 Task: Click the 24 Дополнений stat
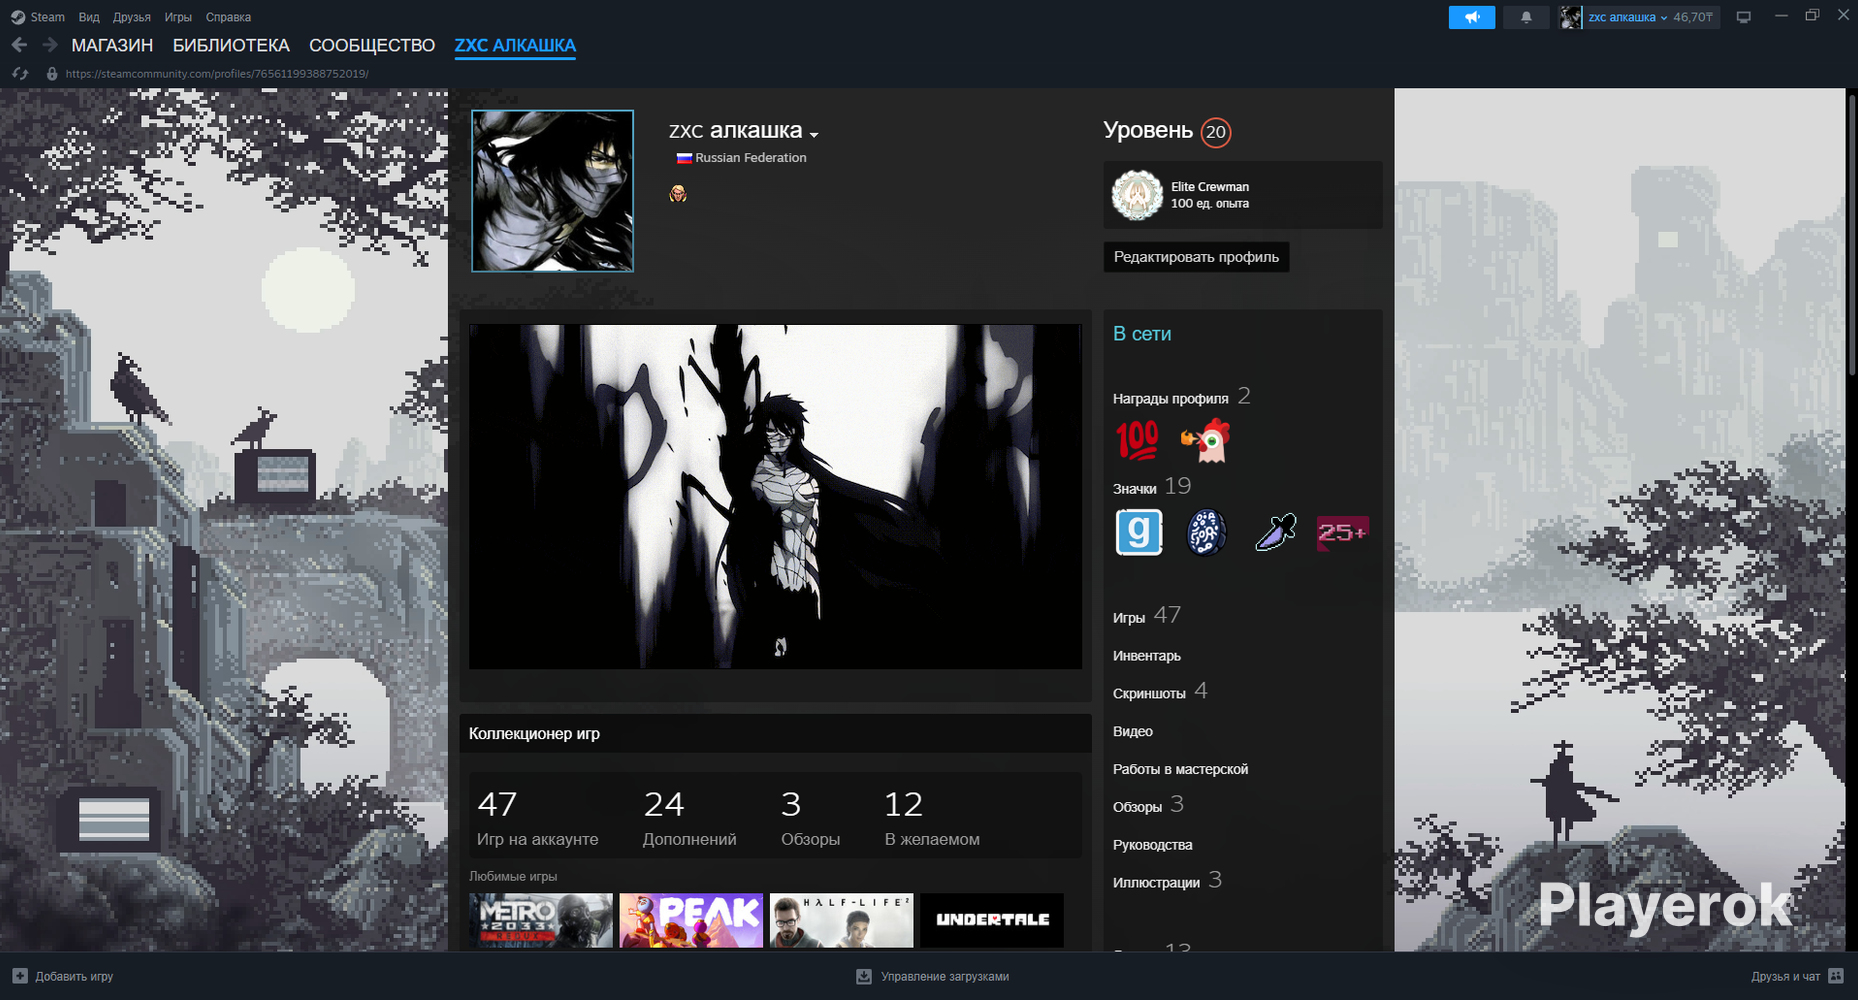(690, 818)
